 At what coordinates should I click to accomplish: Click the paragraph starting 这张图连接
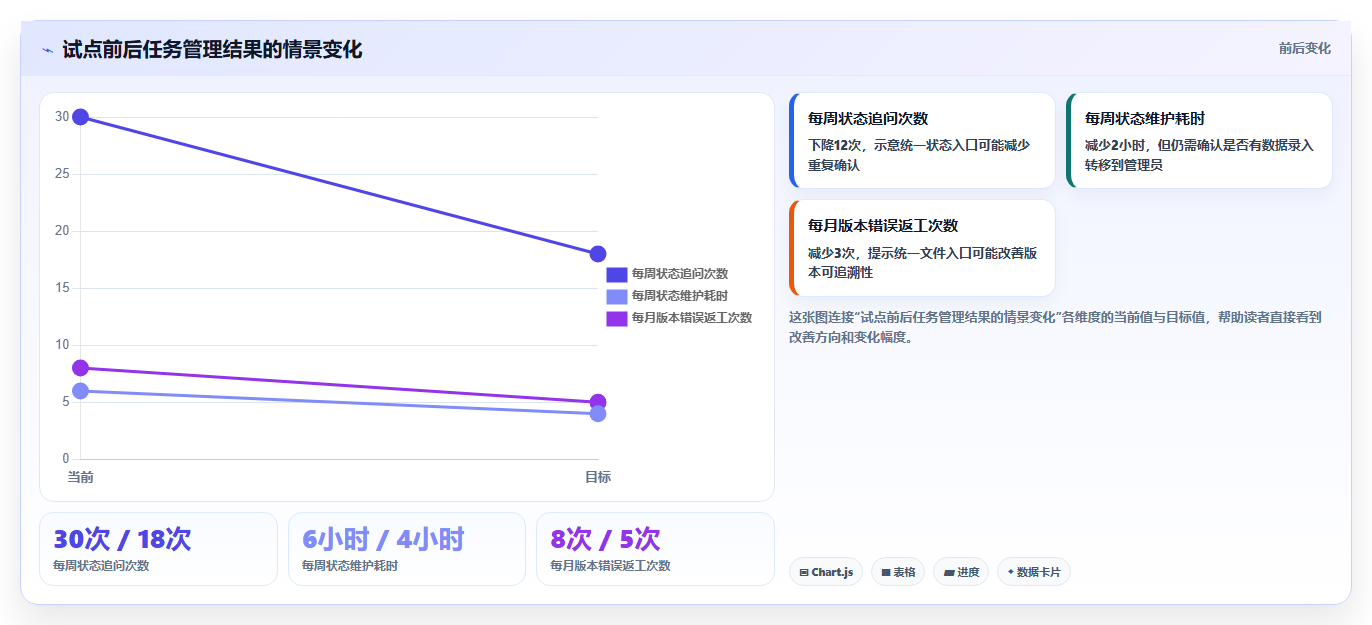point(1055,327)
